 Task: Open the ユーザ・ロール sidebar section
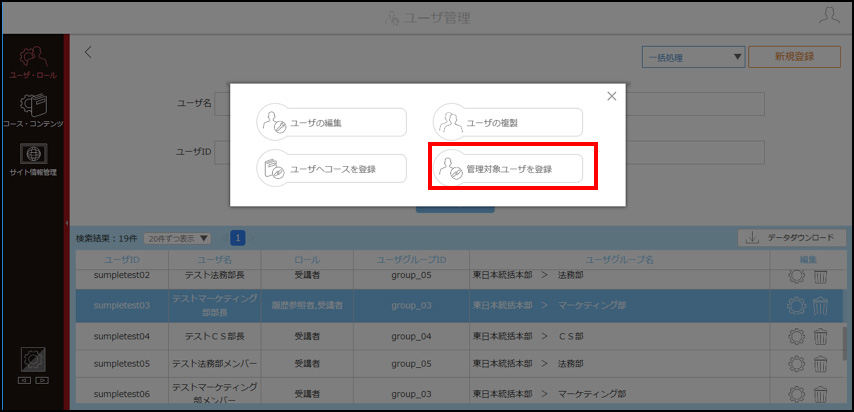(x=33, y=64)
